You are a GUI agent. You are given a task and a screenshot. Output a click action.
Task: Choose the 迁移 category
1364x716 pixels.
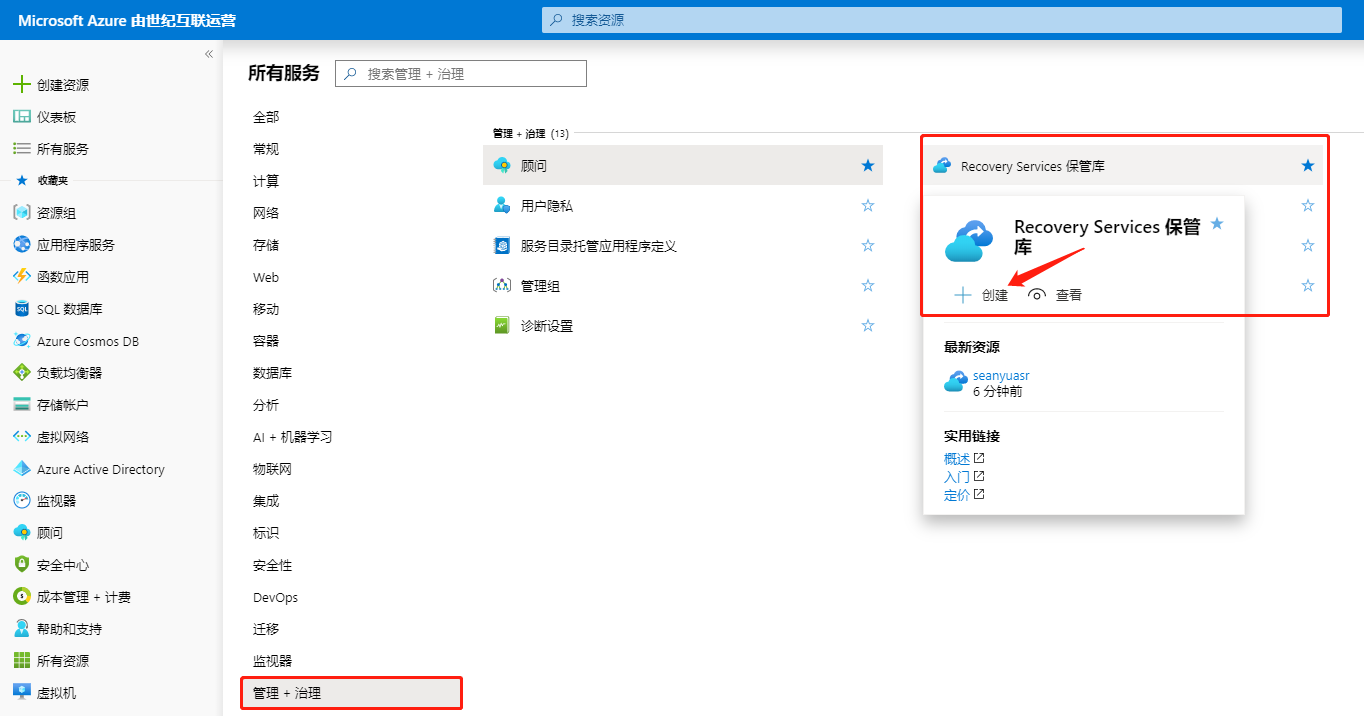click(x=266, y=629)
